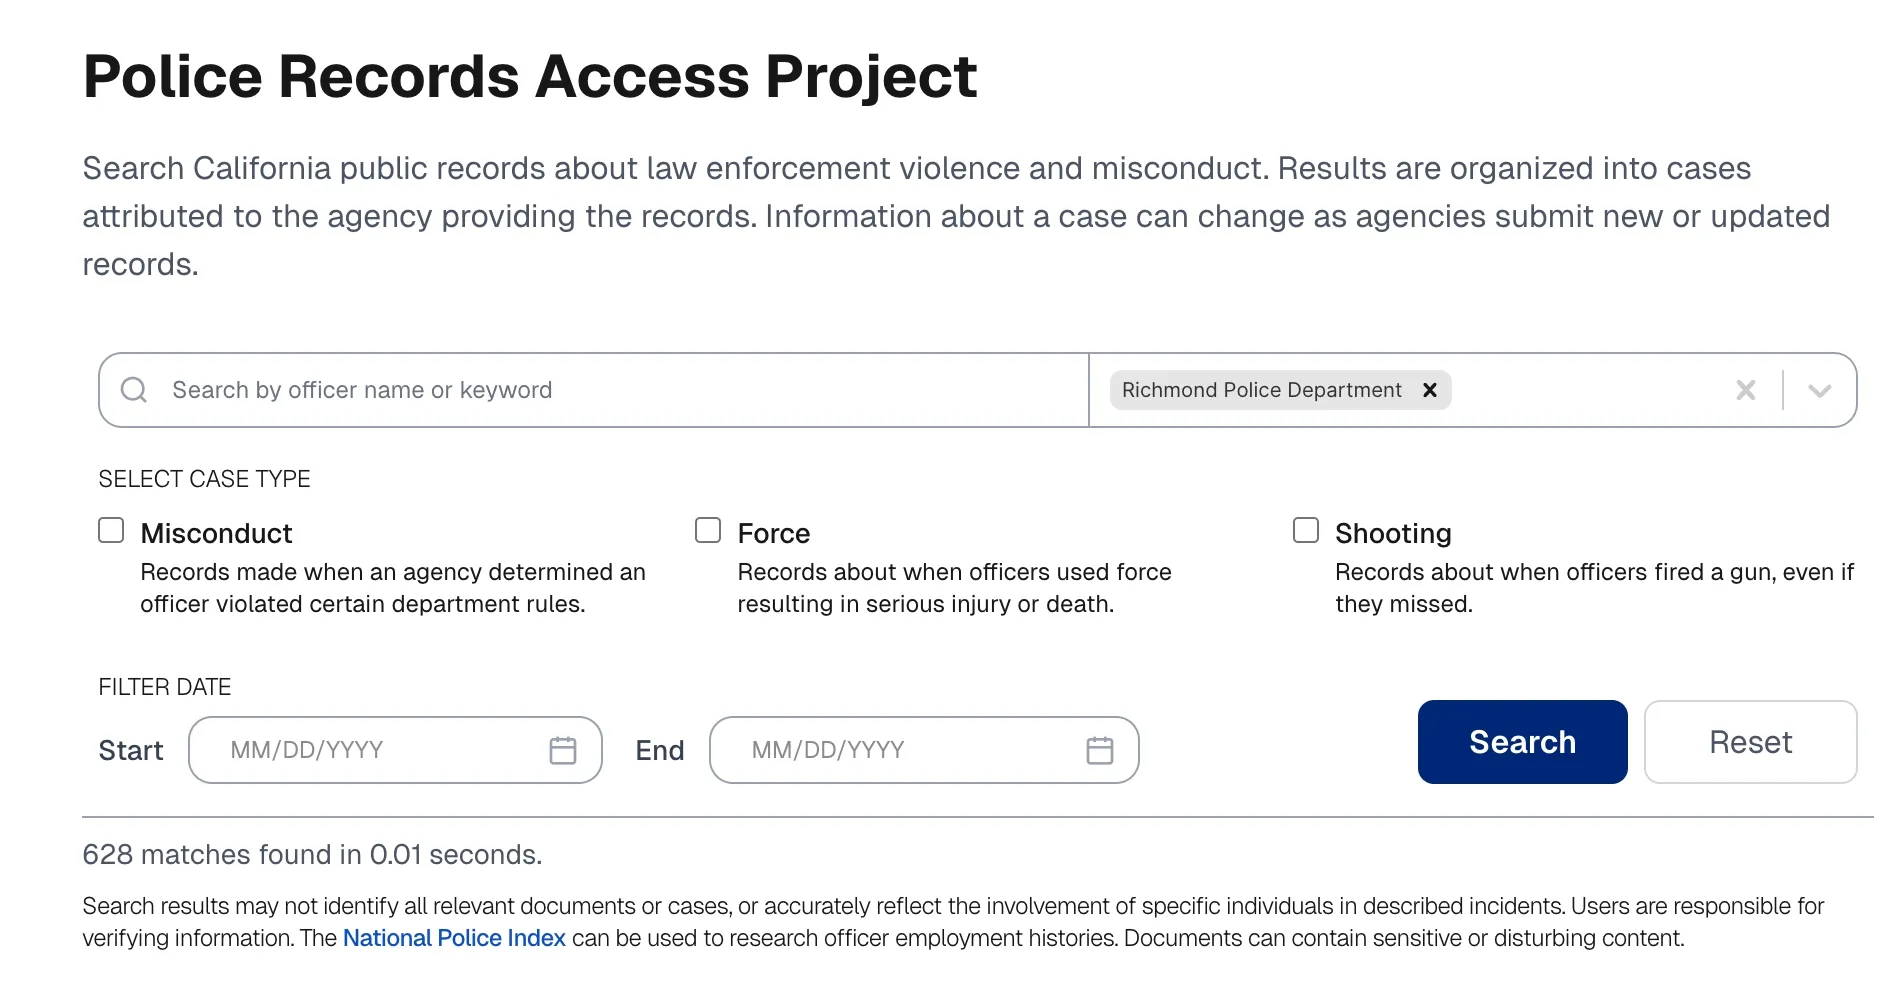
Task: Focus the End date input field
Action: click(x=924, y=750)
